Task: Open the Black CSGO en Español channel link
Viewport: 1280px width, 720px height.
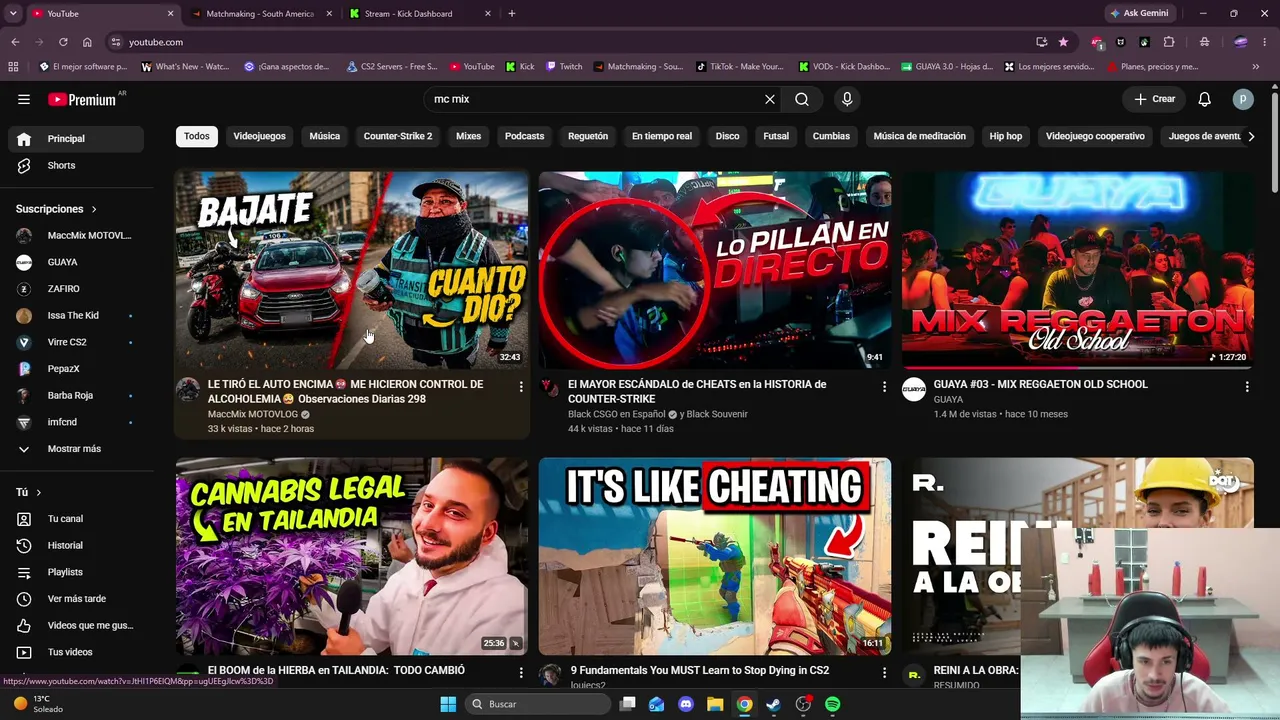Action: tap(616, 414)
